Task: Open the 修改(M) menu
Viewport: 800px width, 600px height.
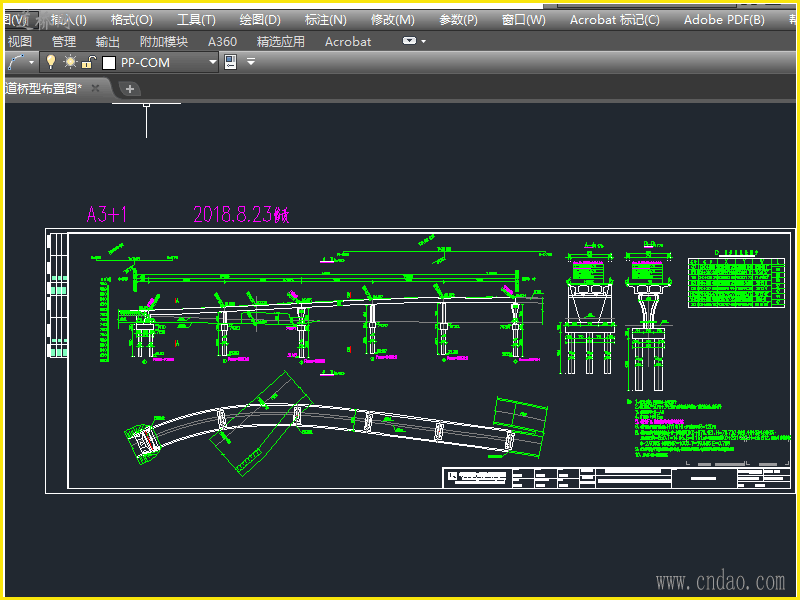Action: tap(392, 19)
